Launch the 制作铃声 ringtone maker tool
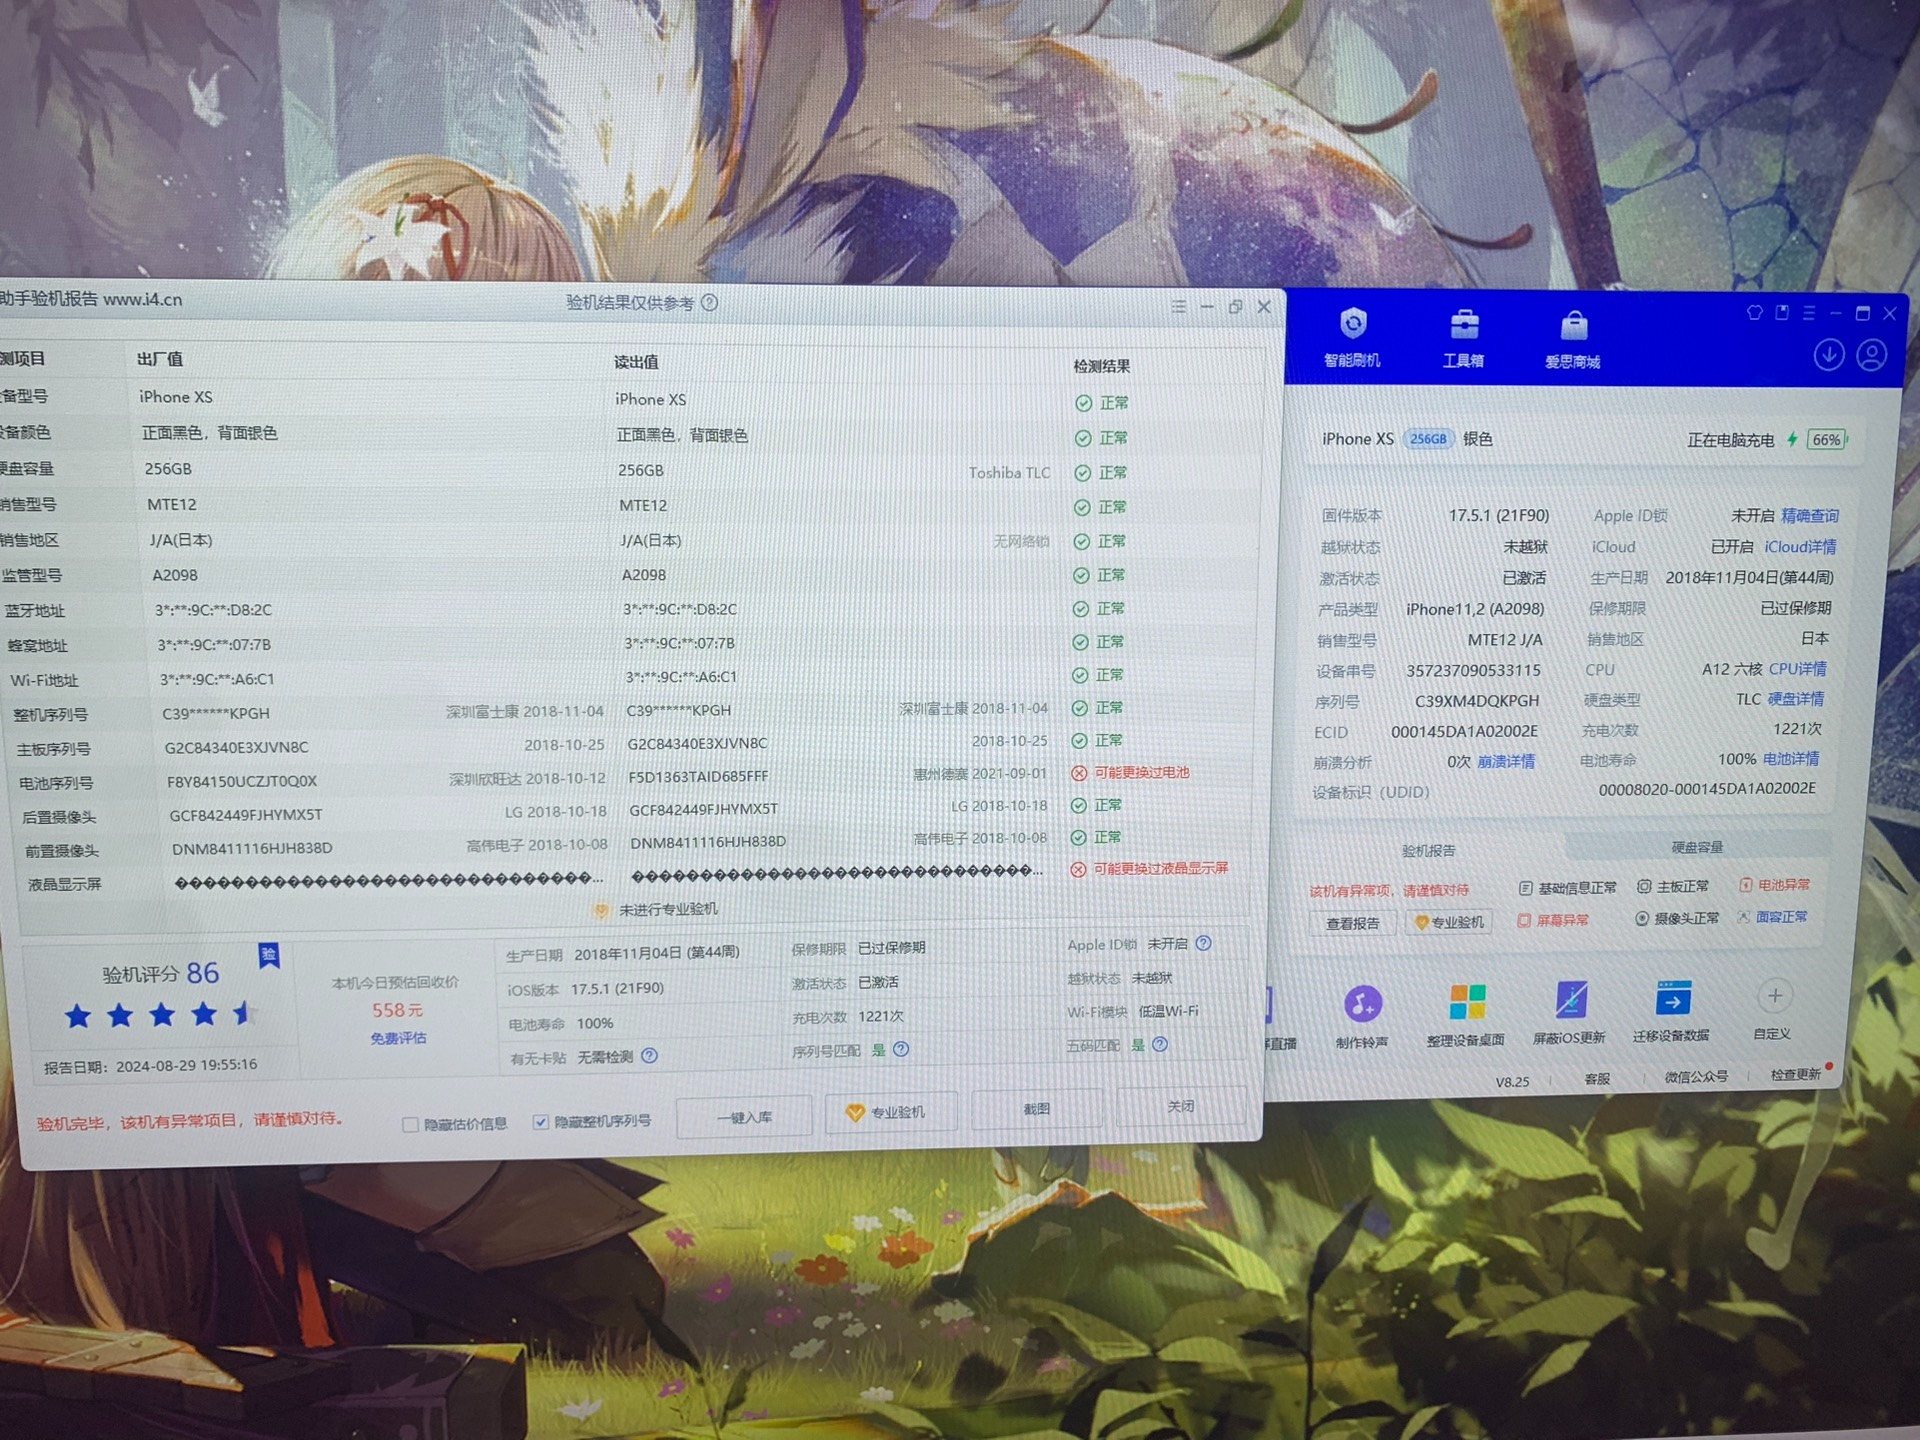Screen dimensions: 1920x1440 (1362, 1017)
